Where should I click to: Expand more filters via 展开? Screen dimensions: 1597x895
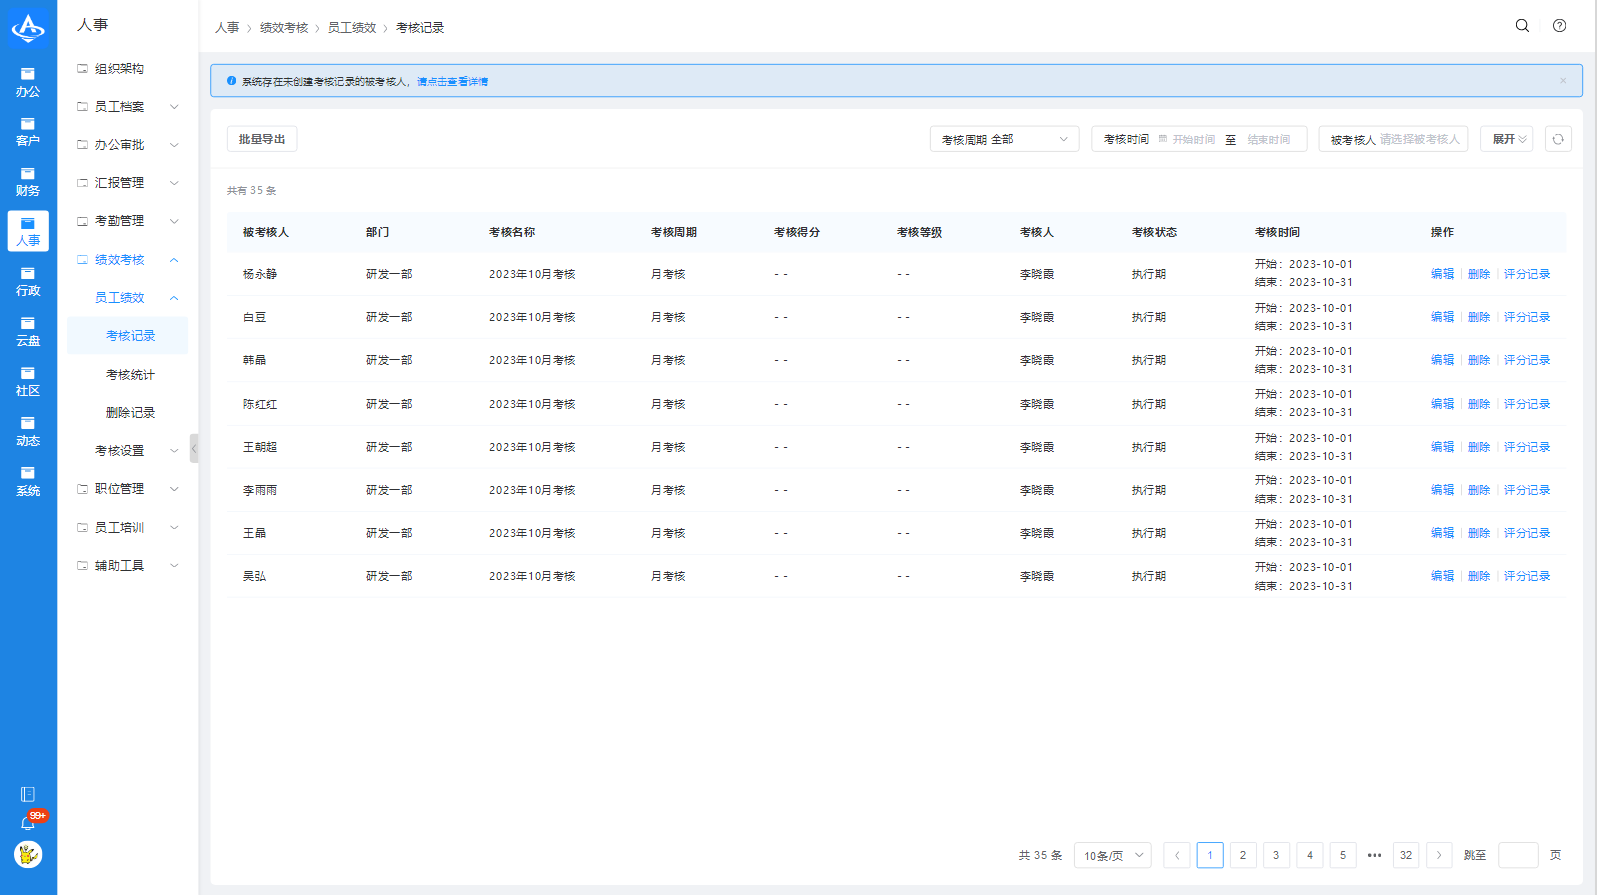[1506, 139]
